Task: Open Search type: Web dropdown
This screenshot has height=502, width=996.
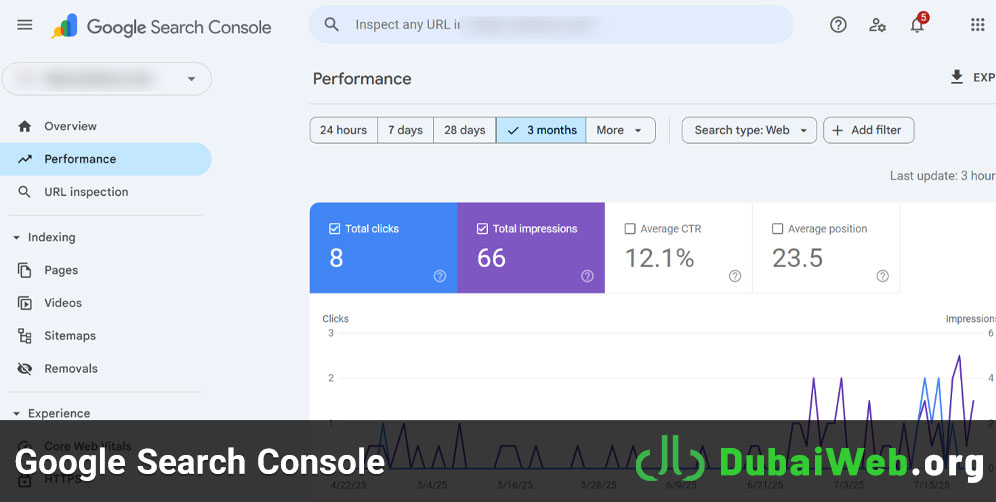Action: click(749, 130)
